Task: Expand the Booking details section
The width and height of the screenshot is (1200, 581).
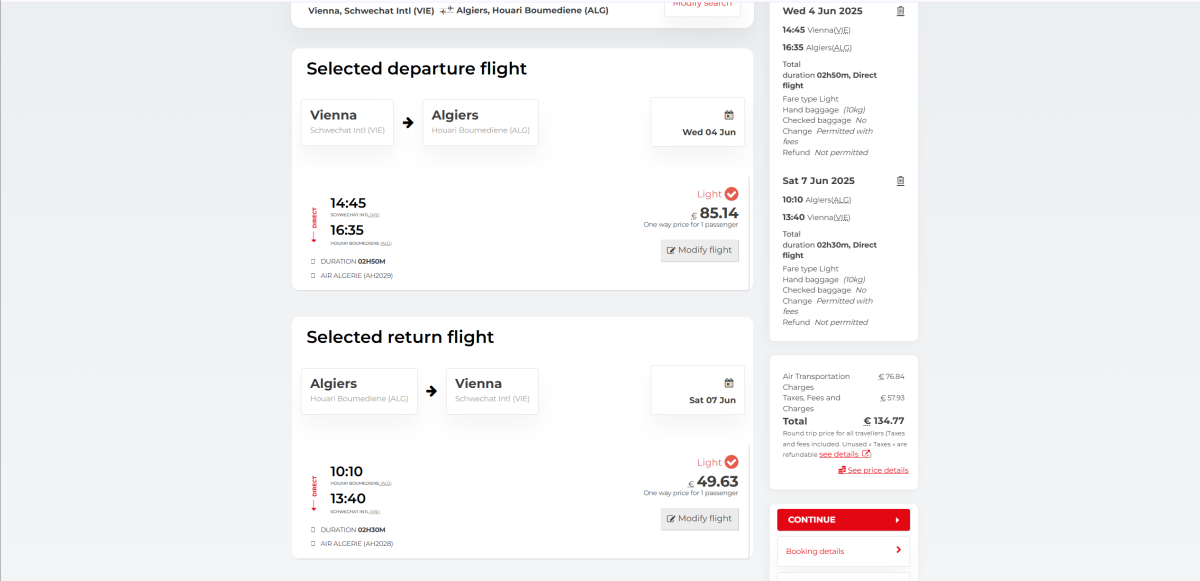Action: pos(843,551)
